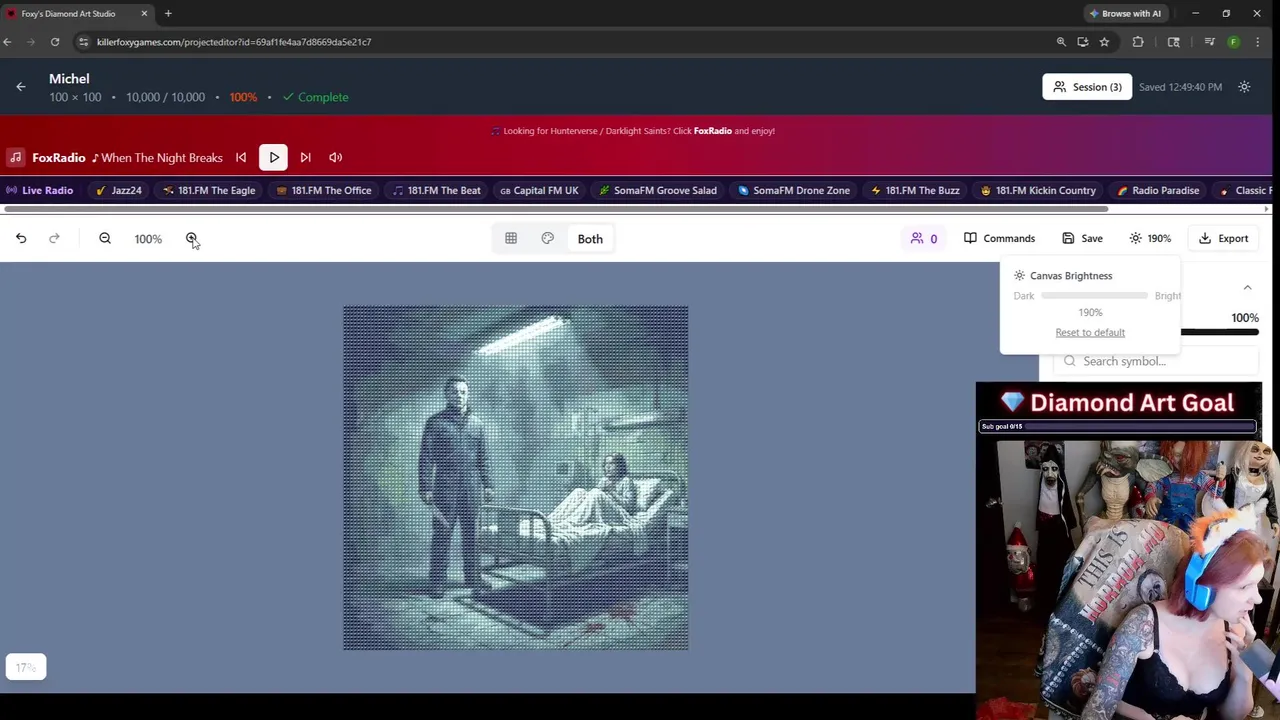Select the Live Radio tab
This screenshot has height=720, width=1280.
point(39,190)
